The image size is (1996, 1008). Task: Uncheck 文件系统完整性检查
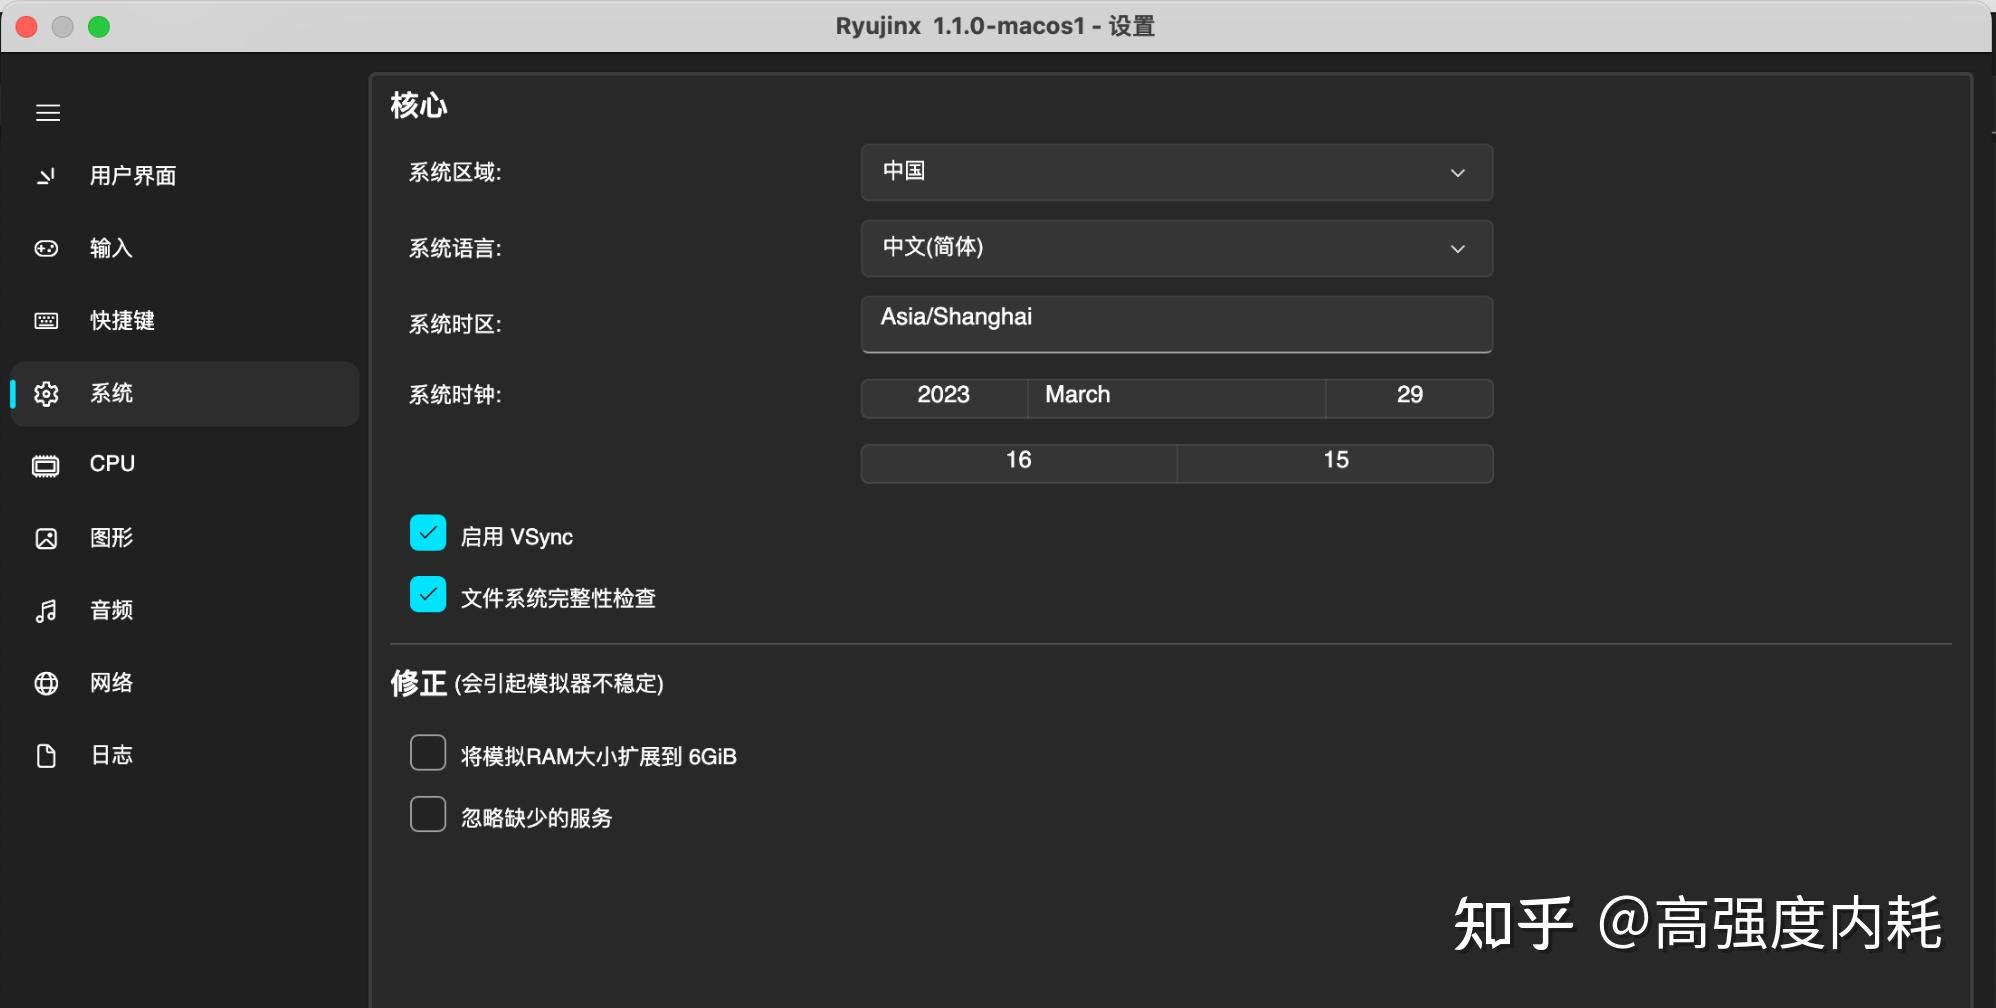pos(428,594)
